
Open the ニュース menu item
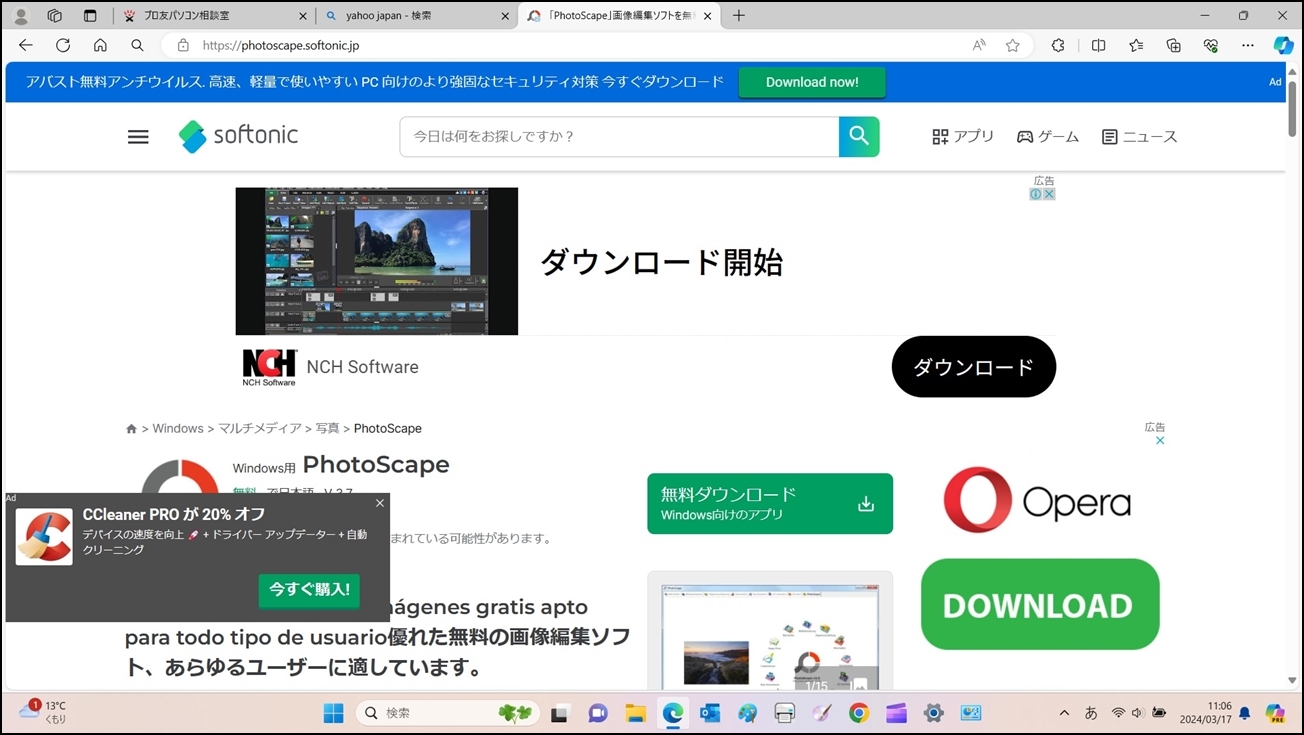[1140, 137]
